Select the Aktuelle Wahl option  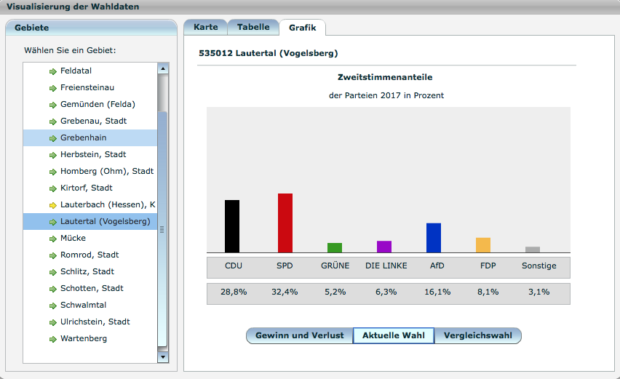click(x=393, y=336)
